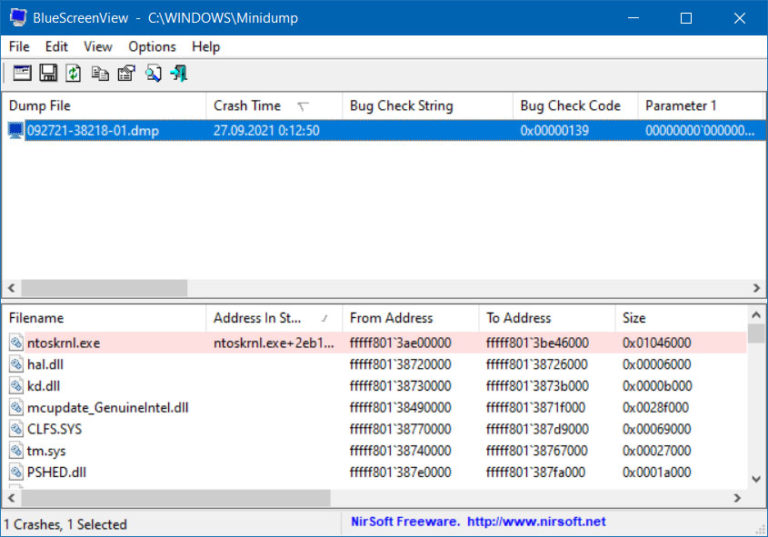Open the Properties toolbar icon
768x537 pixels.
point(126,73)
